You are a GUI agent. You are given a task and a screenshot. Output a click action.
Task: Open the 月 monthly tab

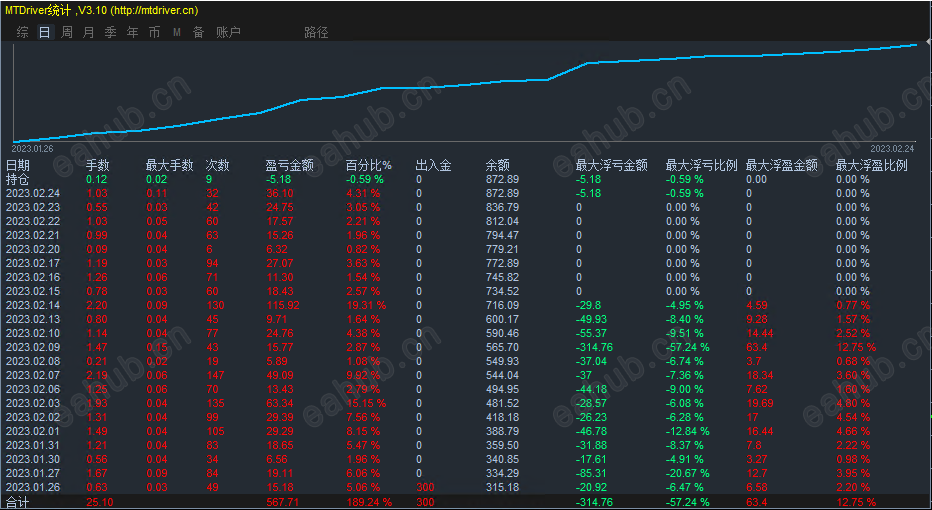point(89,32)
